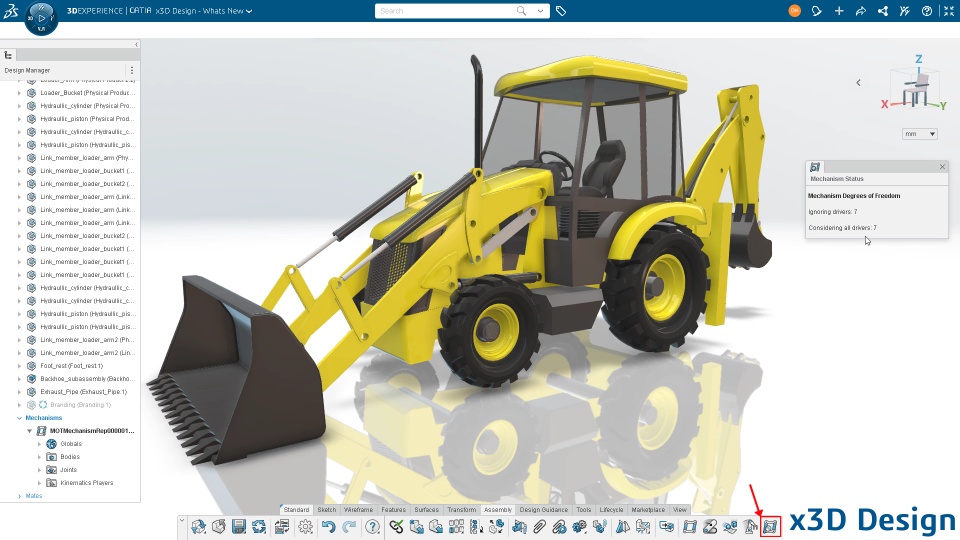Expand the Mates section
Screen dimensions: 960x540
point(20,496)
